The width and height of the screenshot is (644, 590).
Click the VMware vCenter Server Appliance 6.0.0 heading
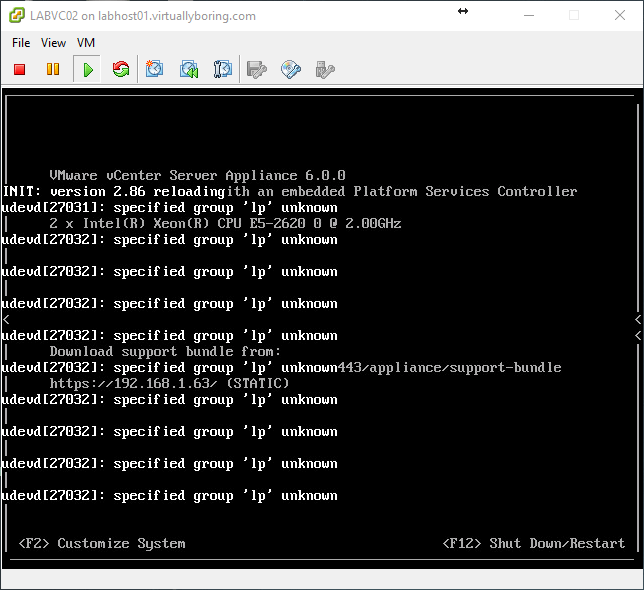tap(197, 175)
